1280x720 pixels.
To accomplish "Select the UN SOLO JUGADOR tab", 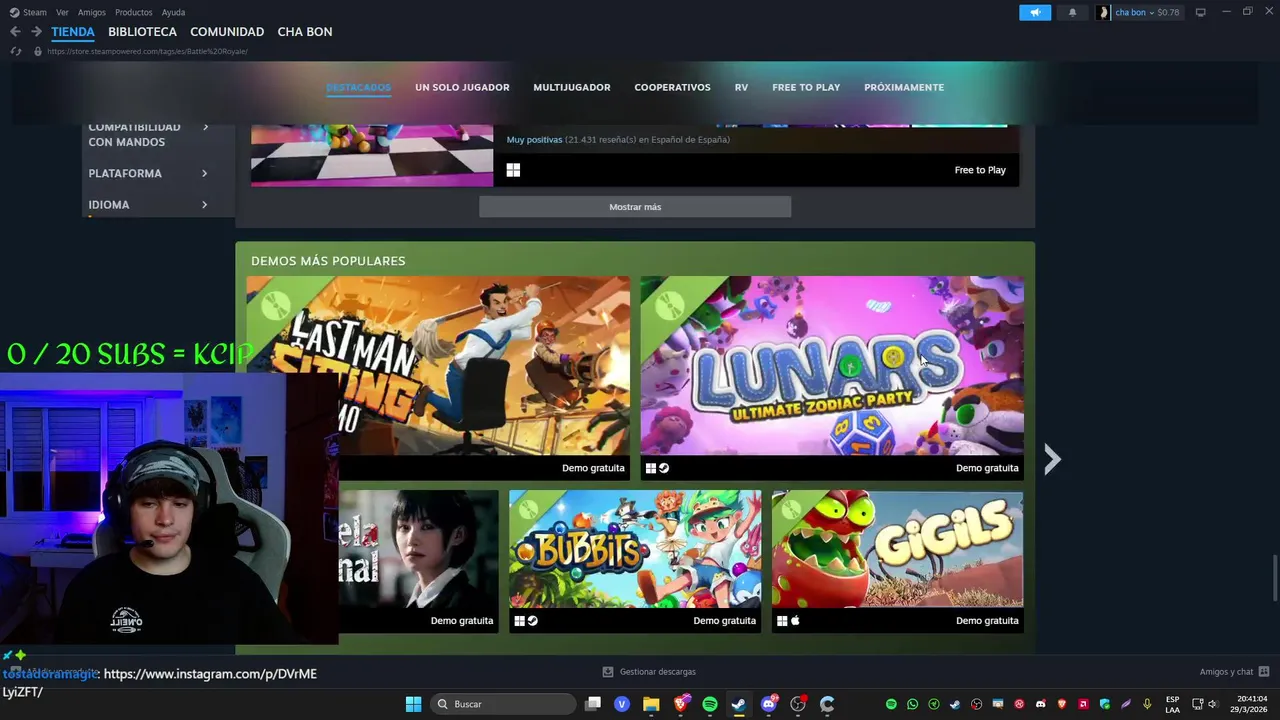I will click(x=462, y=87).
